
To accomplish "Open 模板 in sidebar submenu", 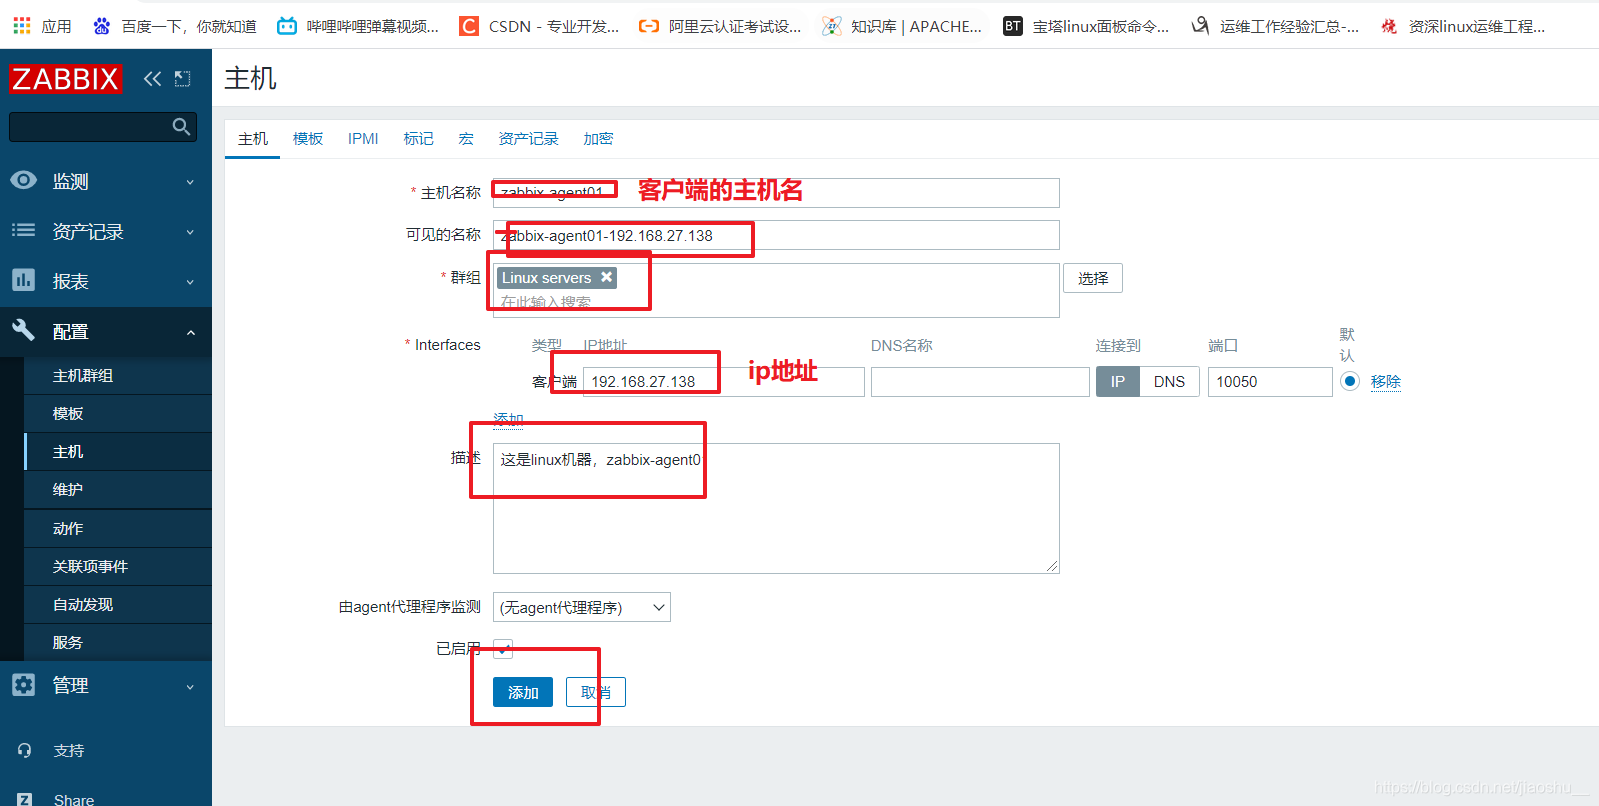I will (x=118, y=413).
